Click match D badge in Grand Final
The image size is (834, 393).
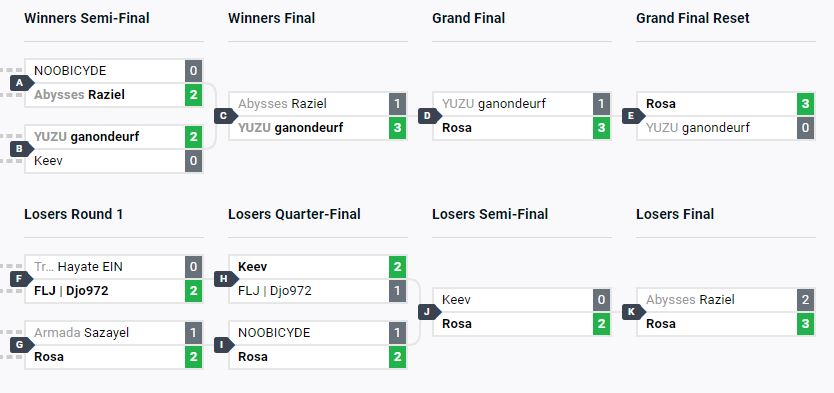click(x=429, y=116)
